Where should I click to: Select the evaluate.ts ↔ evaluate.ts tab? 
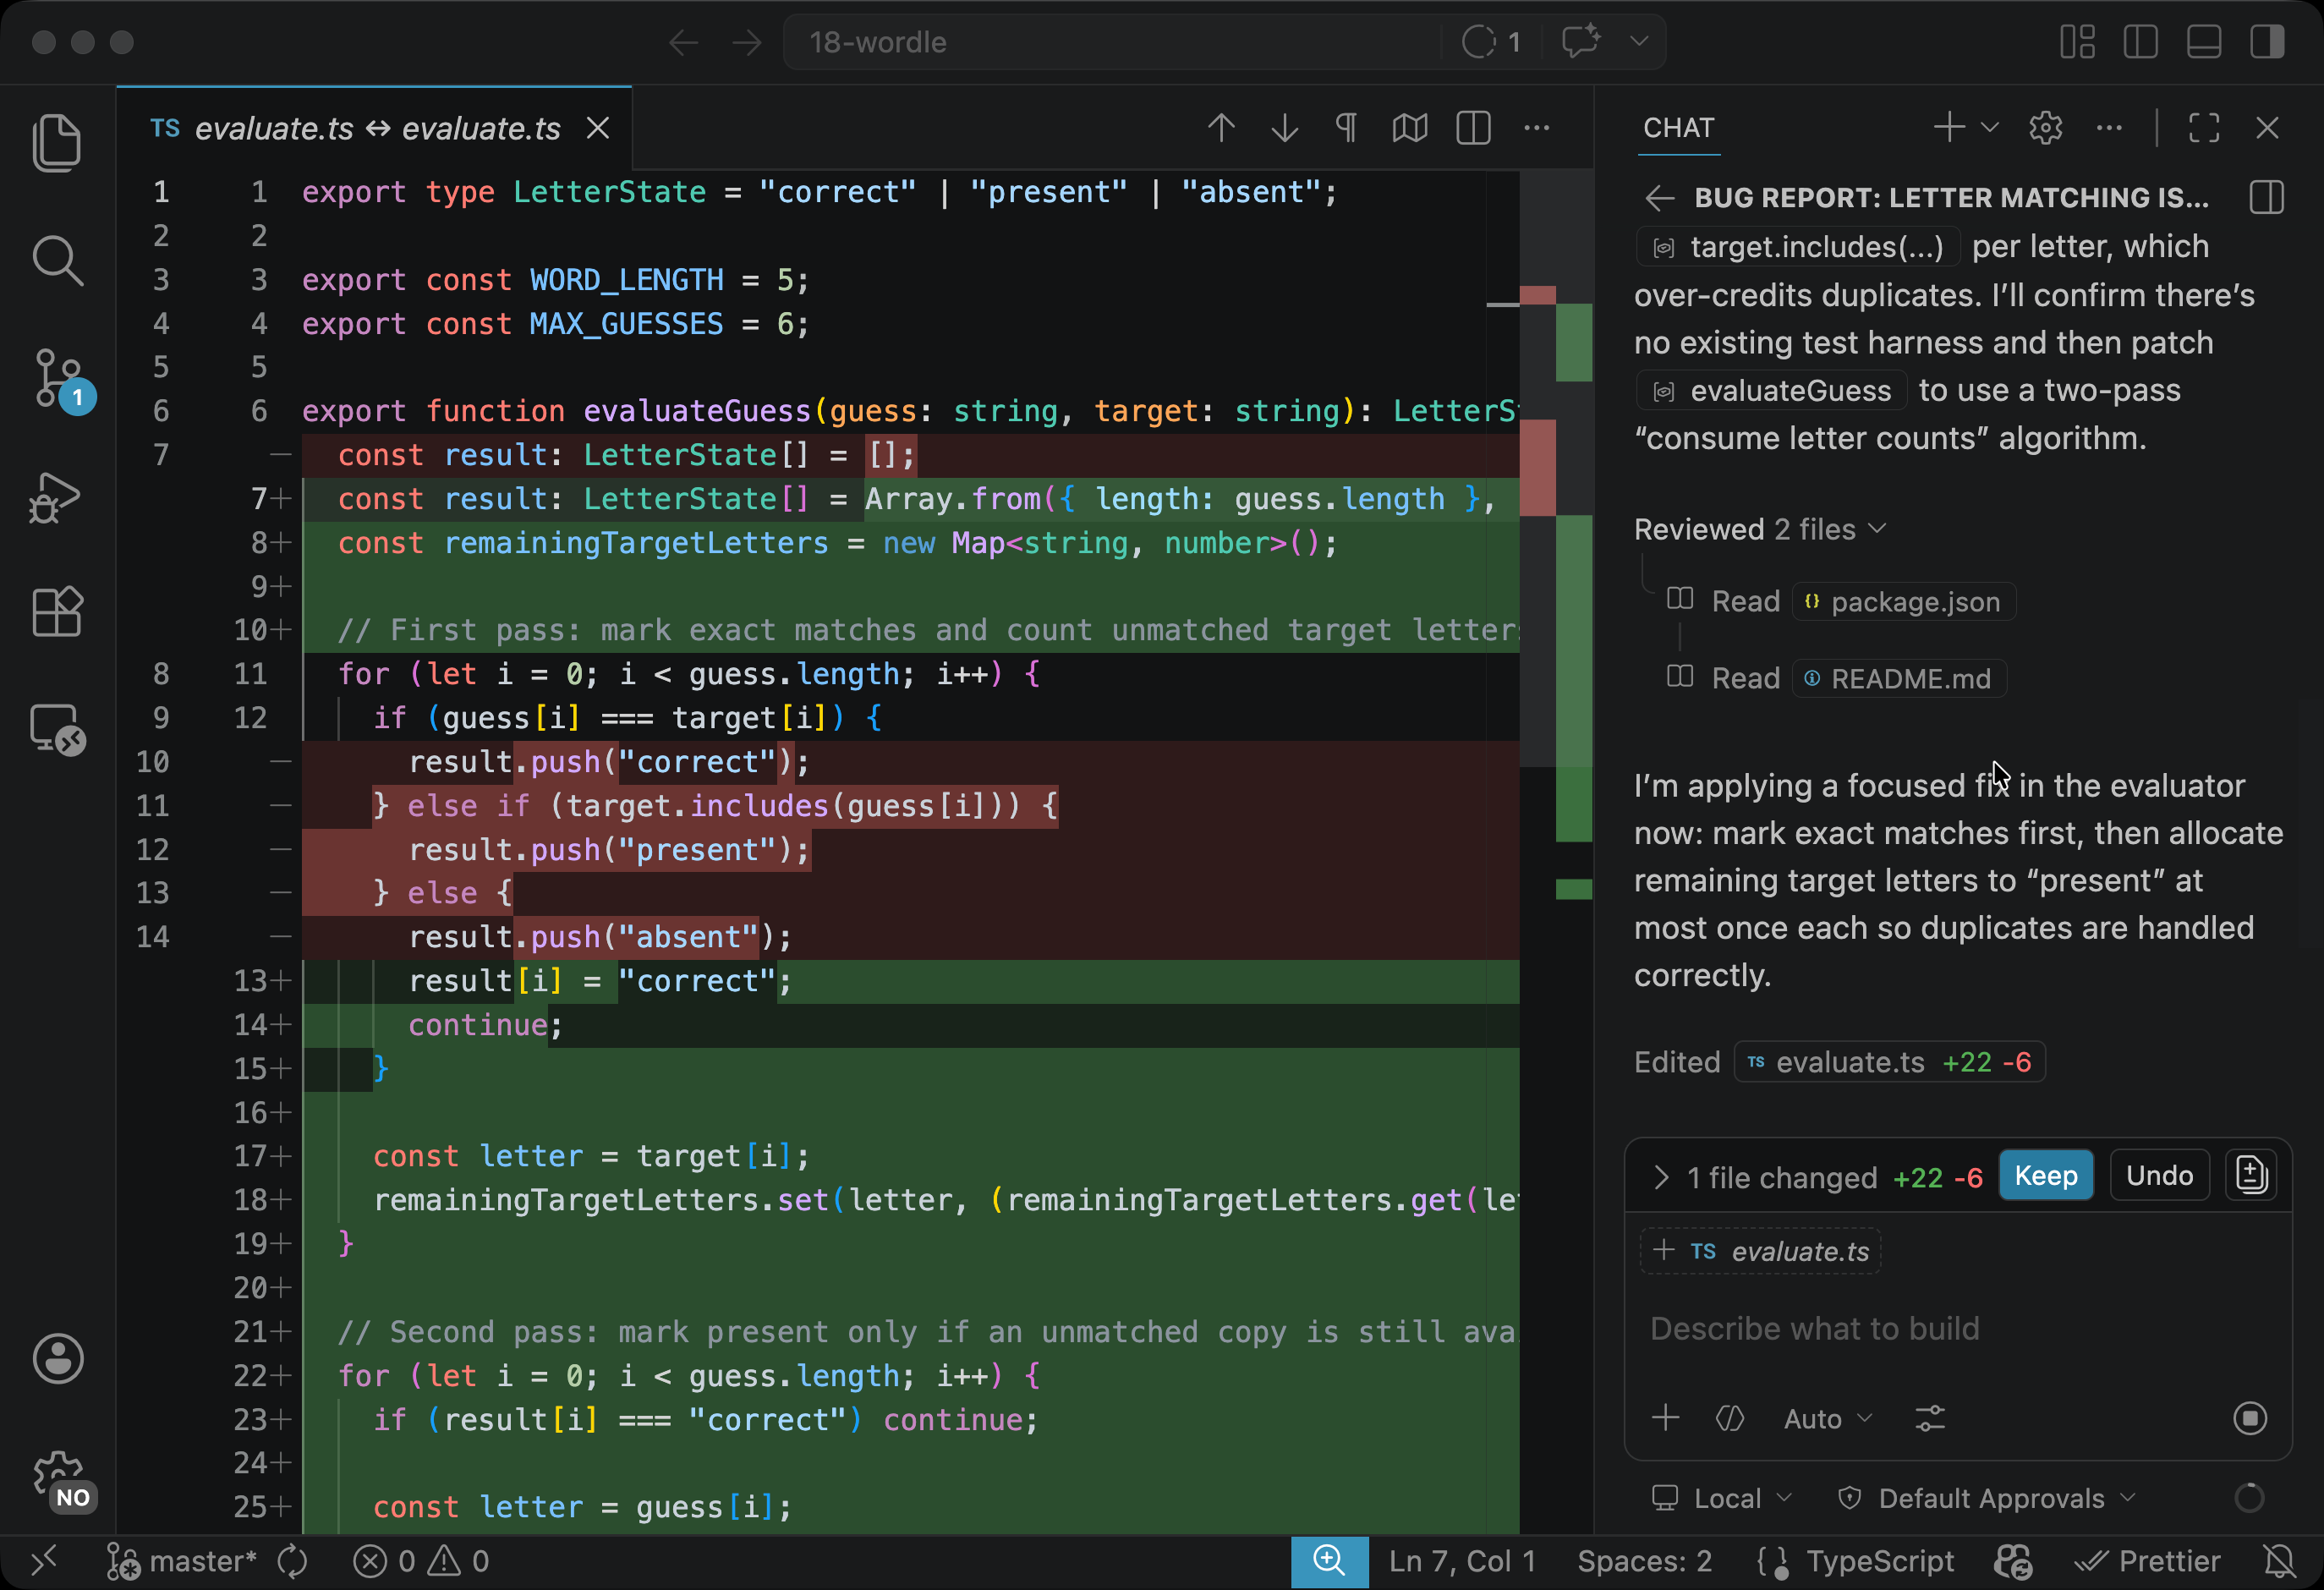(376, 128)
